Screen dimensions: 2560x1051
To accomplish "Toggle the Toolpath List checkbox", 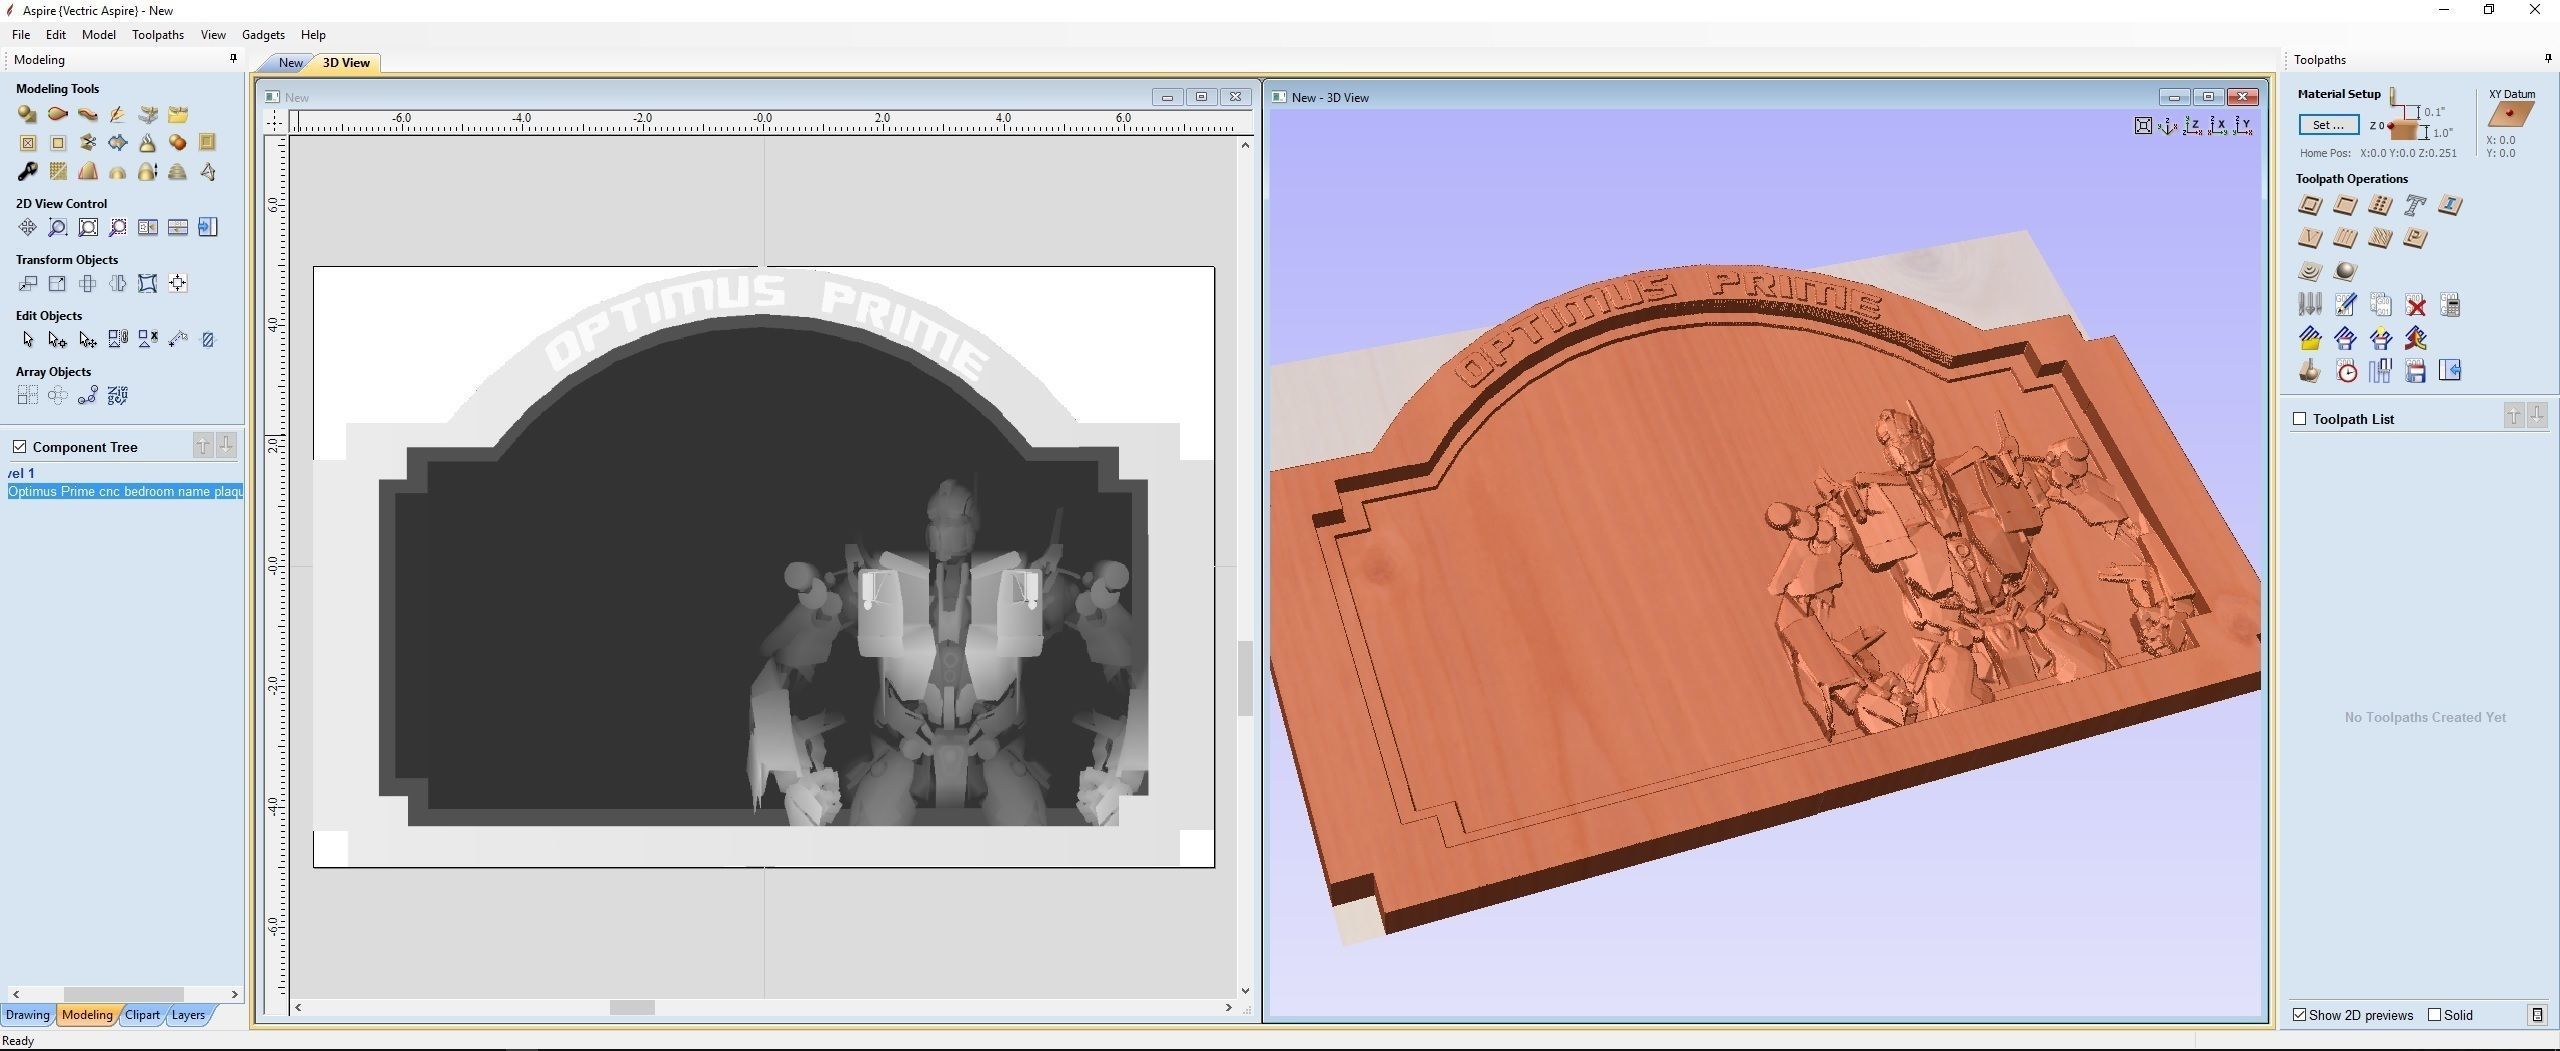I will (x=2300, y=419).
